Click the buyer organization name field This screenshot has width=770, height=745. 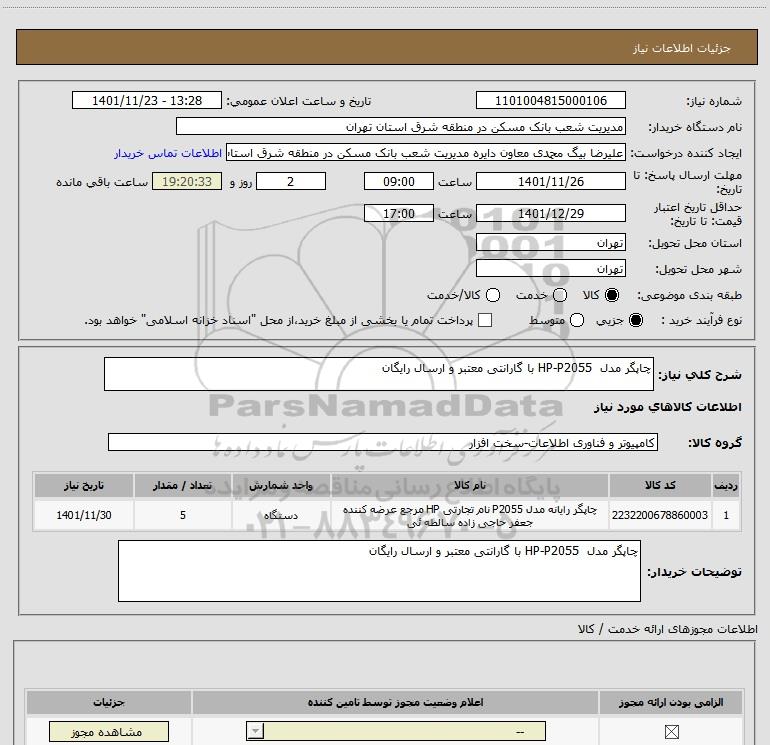[401, 126]
